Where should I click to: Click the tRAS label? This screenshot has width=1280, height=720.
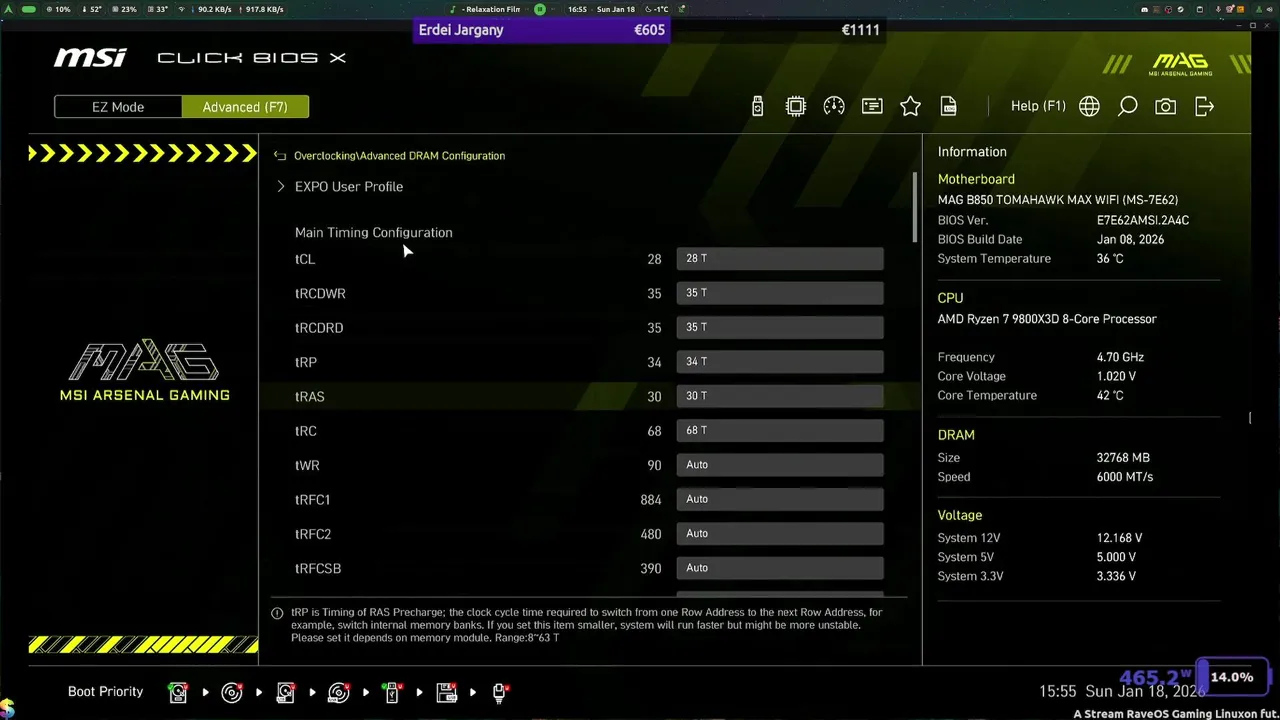tap(310, 397)
